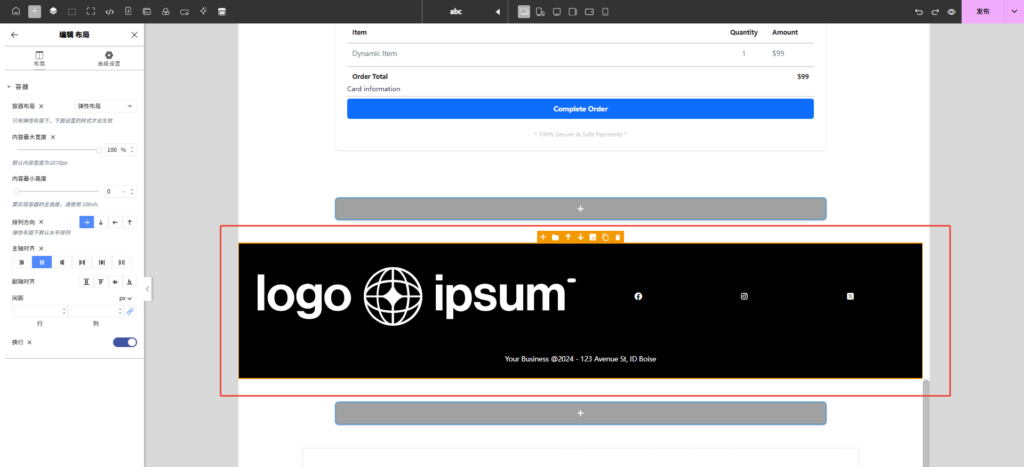
Task: Click the undo arrow in top bar
Action: (x=919, y=11)
